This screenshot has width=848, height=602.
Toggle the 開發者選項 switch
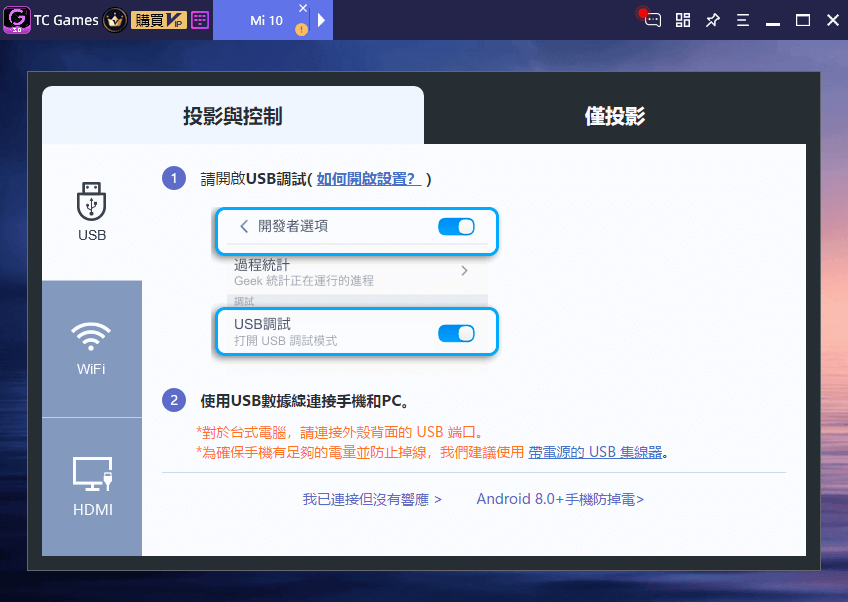tap(456, 227)
